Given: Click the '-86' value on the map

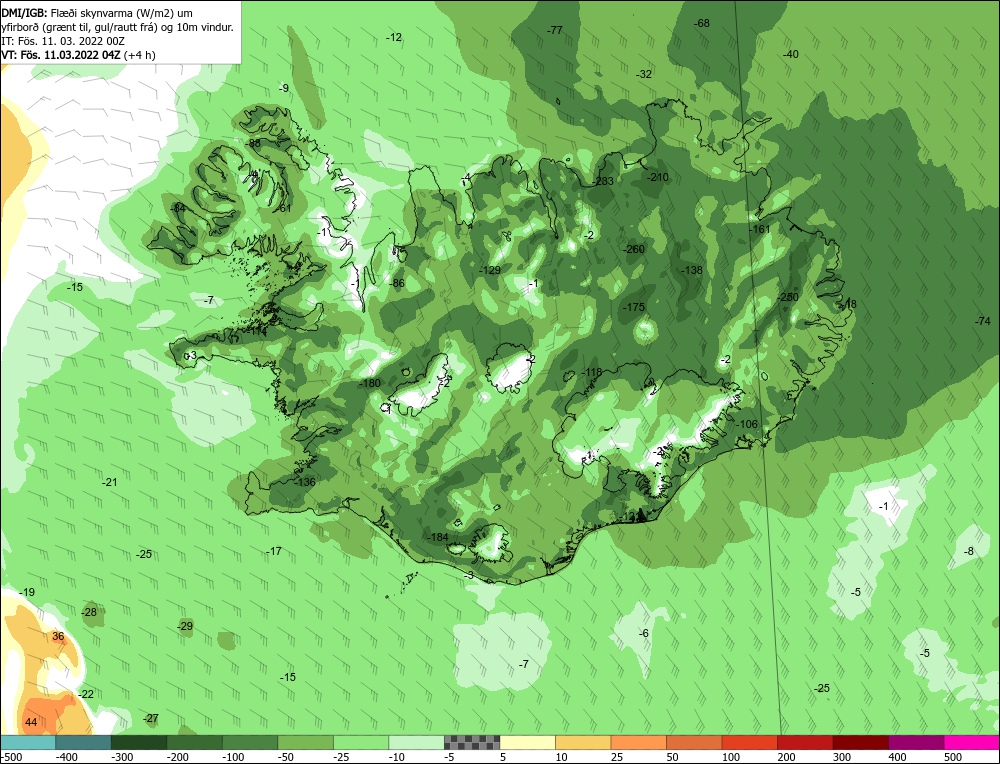Looking at the screenshot, I should click(x=397, y=283).
